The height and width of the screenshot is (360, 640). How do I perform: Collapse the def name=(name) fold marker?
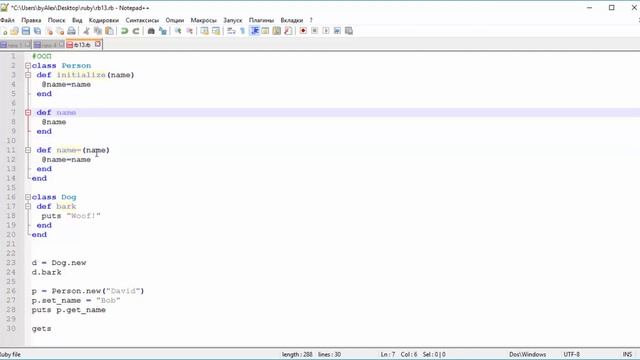(28, 150)
